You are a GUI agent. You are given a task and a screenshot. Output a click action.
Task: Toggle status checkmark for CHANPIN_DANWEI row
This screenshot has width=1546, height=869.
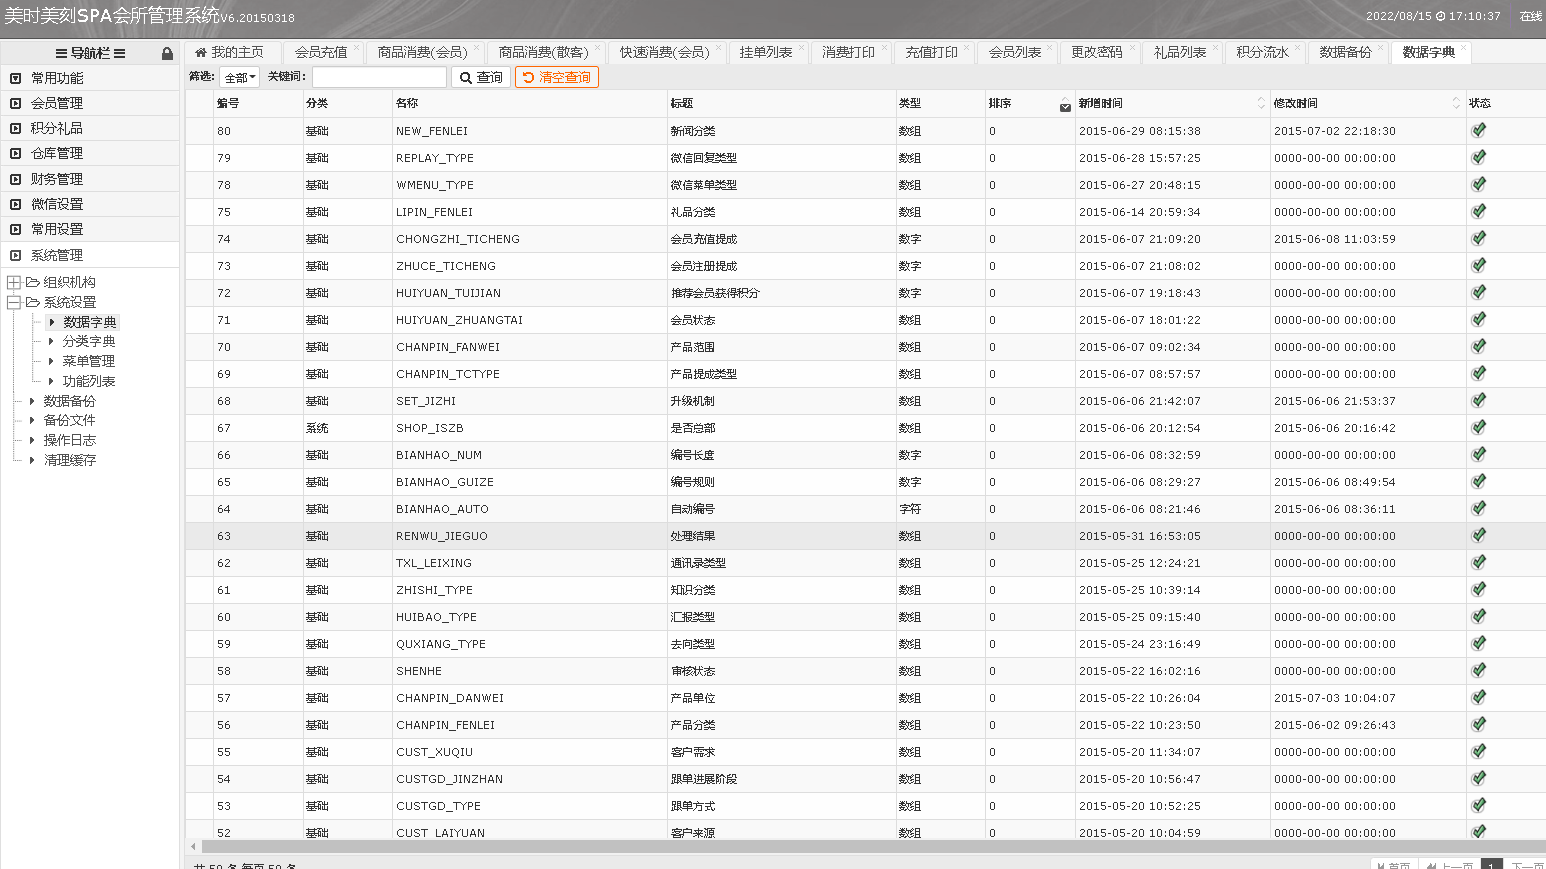(x=1479, y=697)
